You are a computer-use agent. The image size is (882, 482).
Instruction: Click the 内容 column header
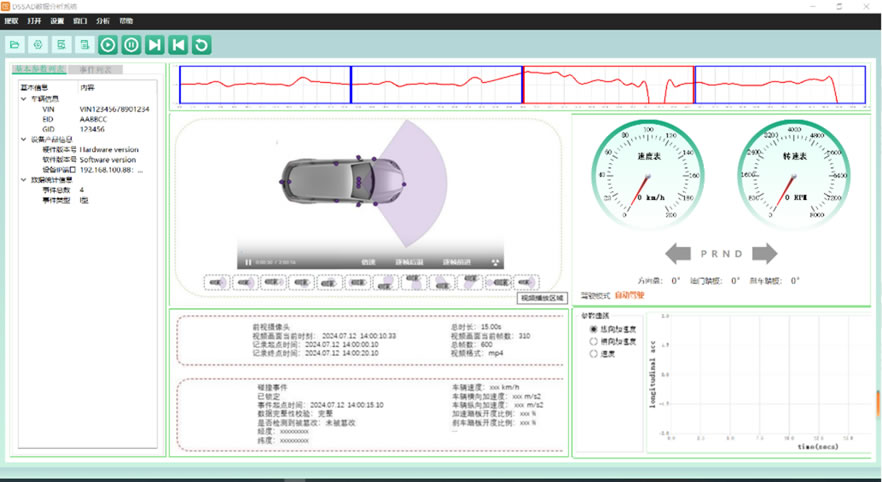click(x=87, y=88)
